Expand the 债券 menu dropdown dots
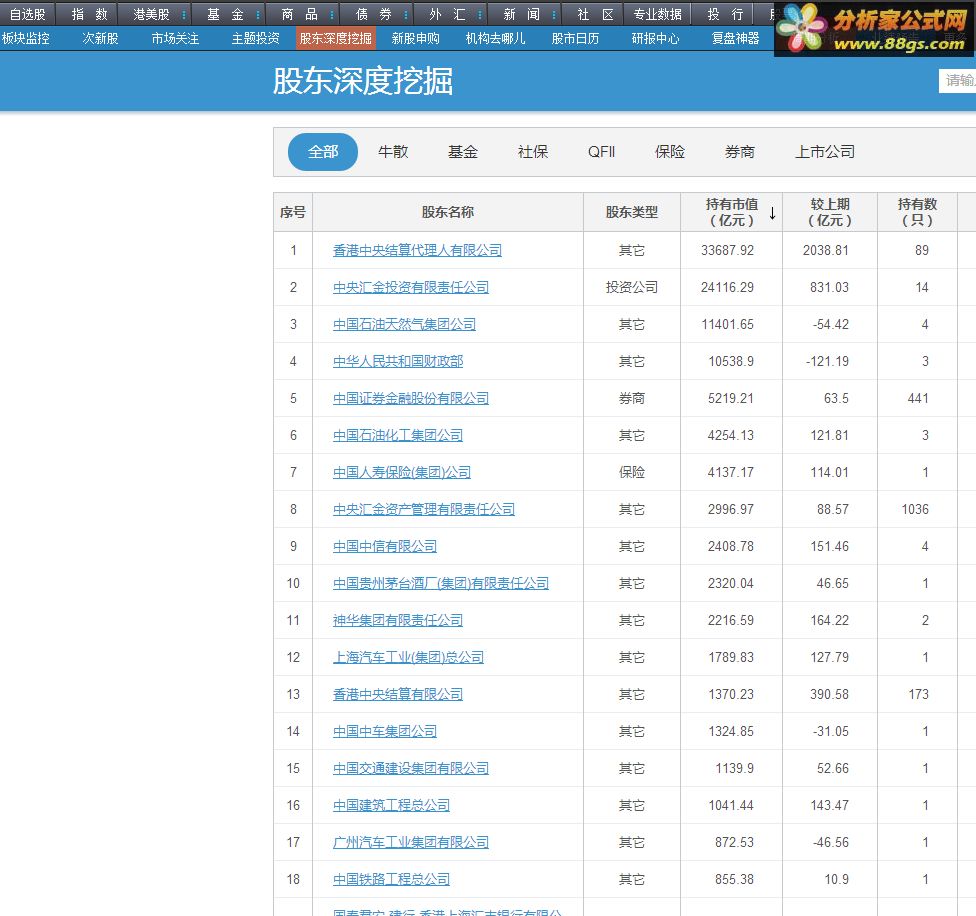This screenshot has width=976, height=916. point(406,14)
